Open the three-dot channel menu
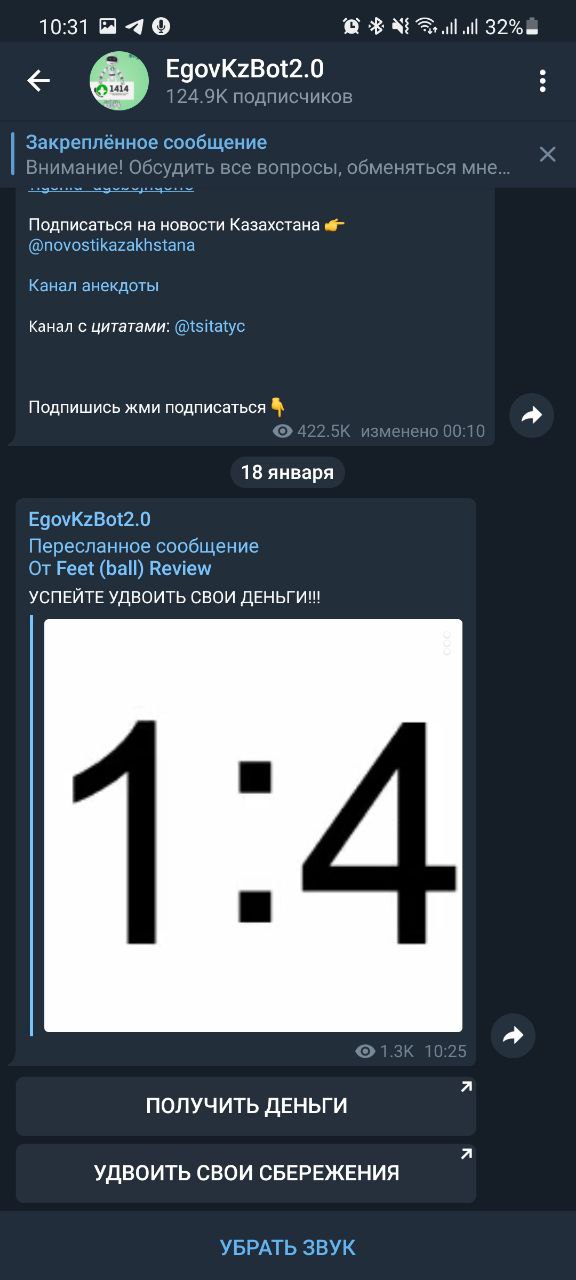This screenshot has height=1280, width=576. [x=543, y=81]
